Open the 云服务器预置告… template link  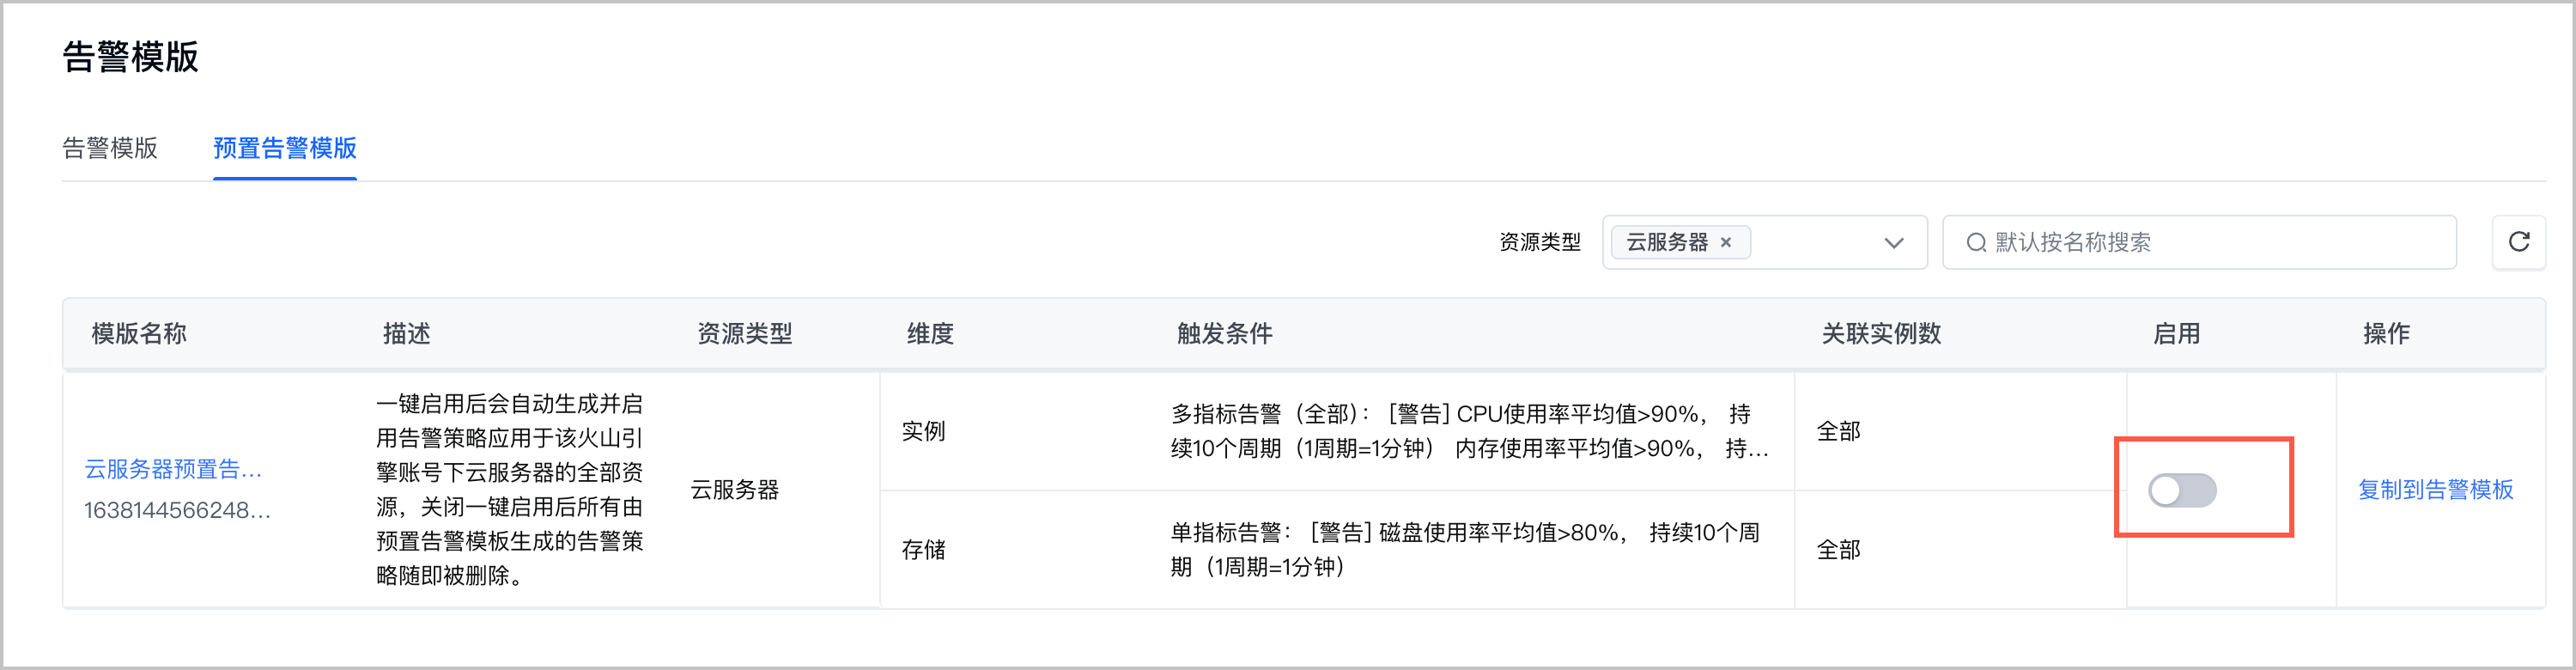[173, 469]
